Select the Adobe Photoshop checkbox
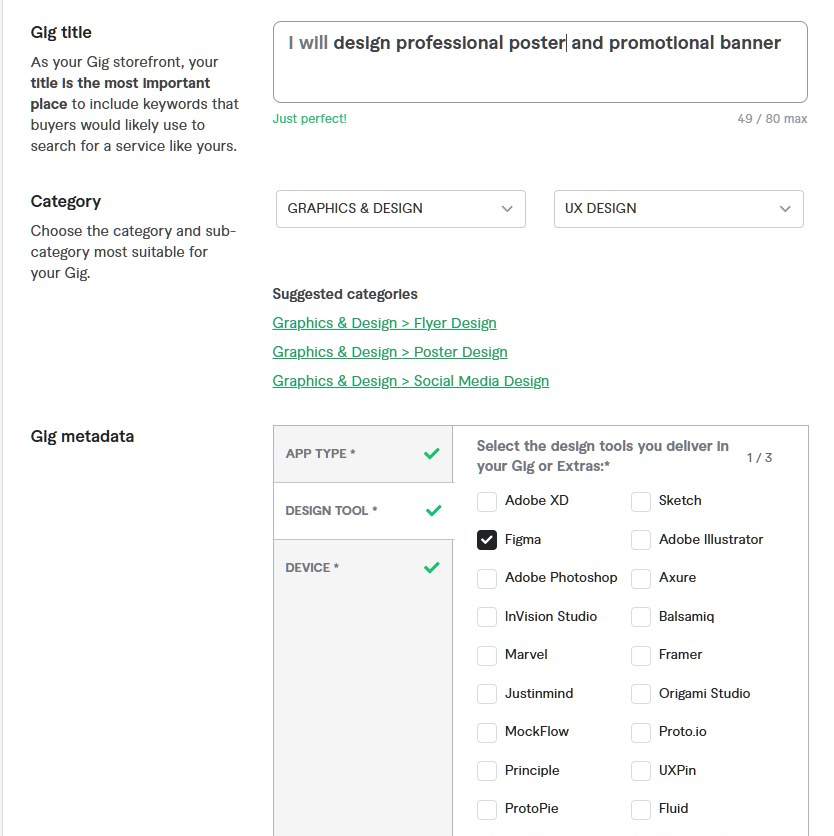 [x=487, y=578]
